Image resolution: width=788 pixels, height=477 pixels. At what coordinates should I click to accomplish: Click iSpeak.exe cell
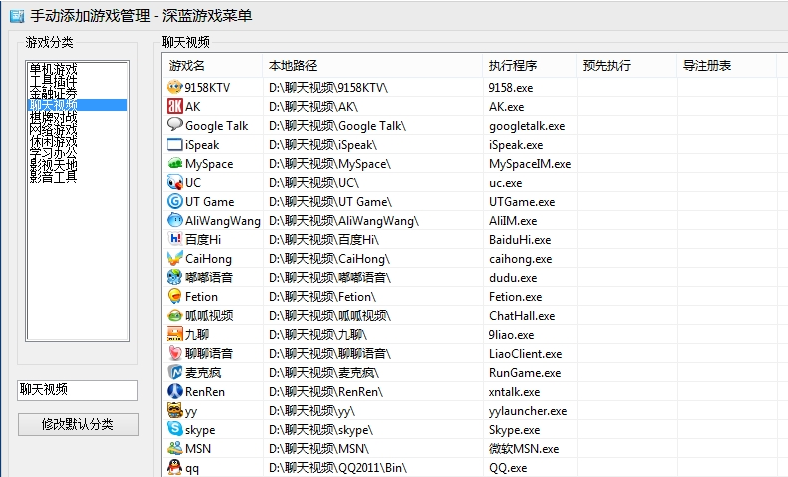516,145
